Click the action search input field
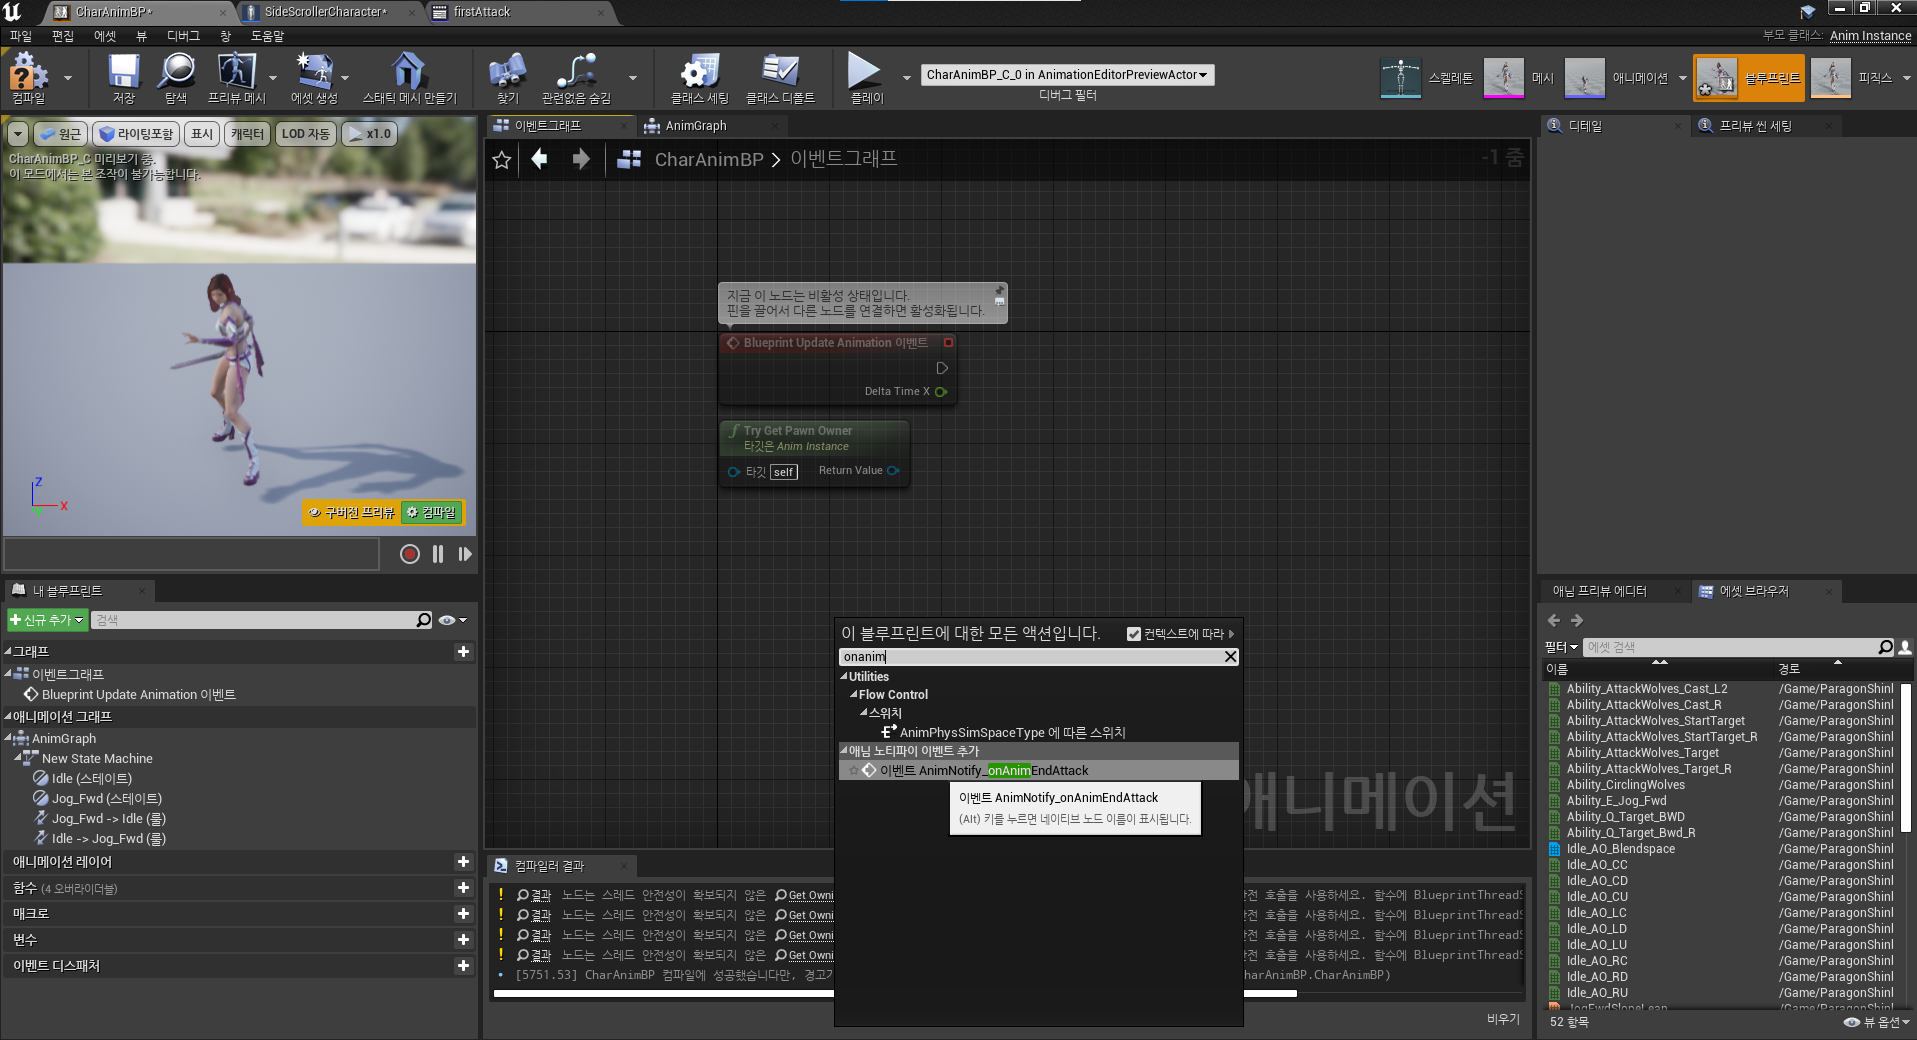 coord(1030,657)
